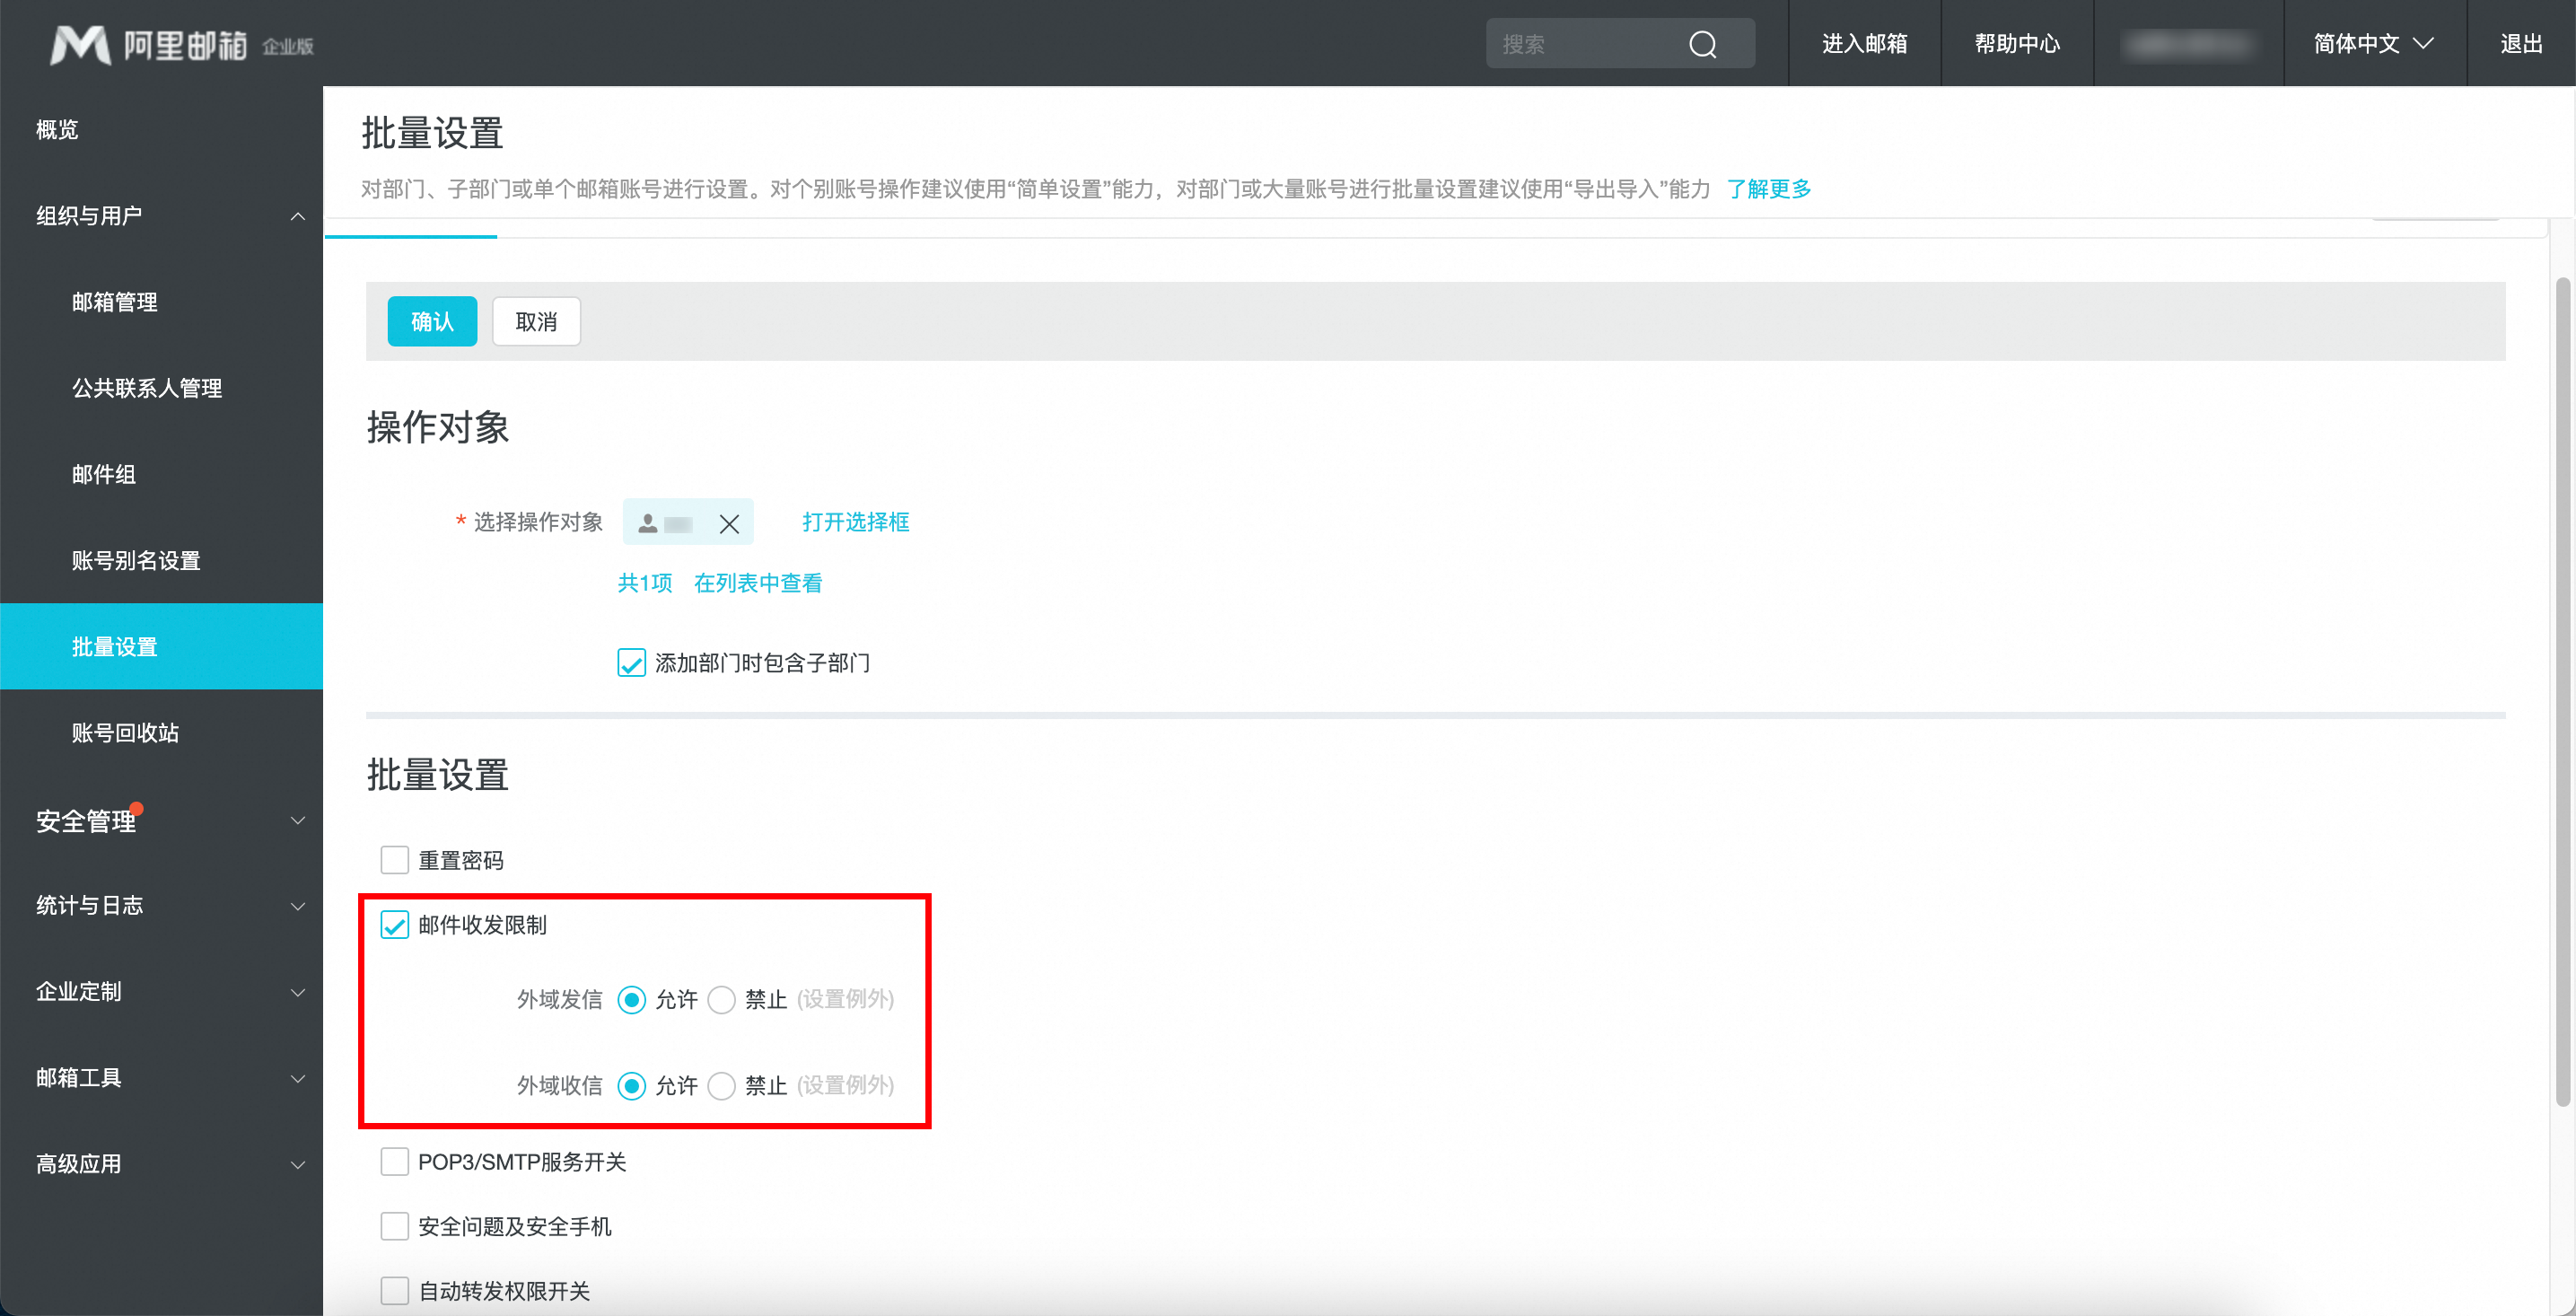Toggle 添加部门时包含子部门 checkbox
2576x1316 pixels.
click(x=631, y=663)
